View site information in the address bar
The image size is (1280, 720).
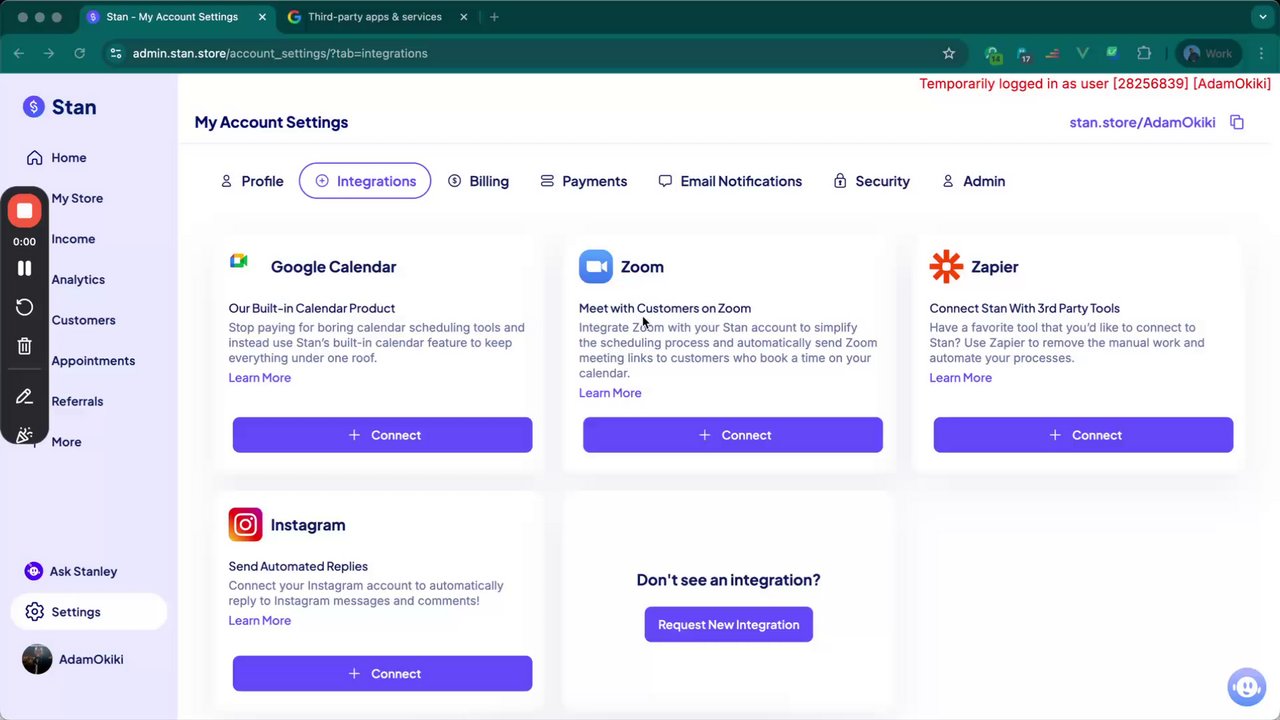point(116,53)
